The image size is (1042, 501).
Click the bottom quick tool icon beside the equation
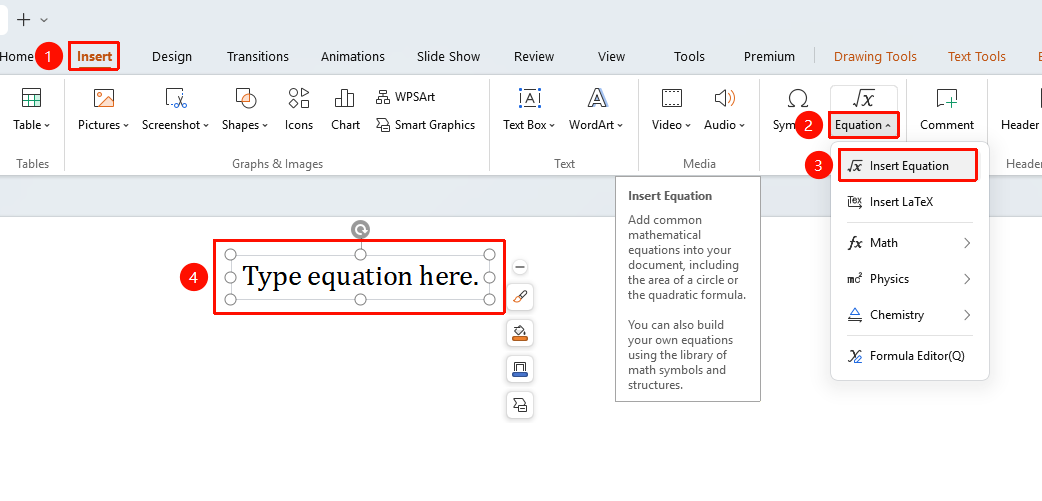pos(520,405)
